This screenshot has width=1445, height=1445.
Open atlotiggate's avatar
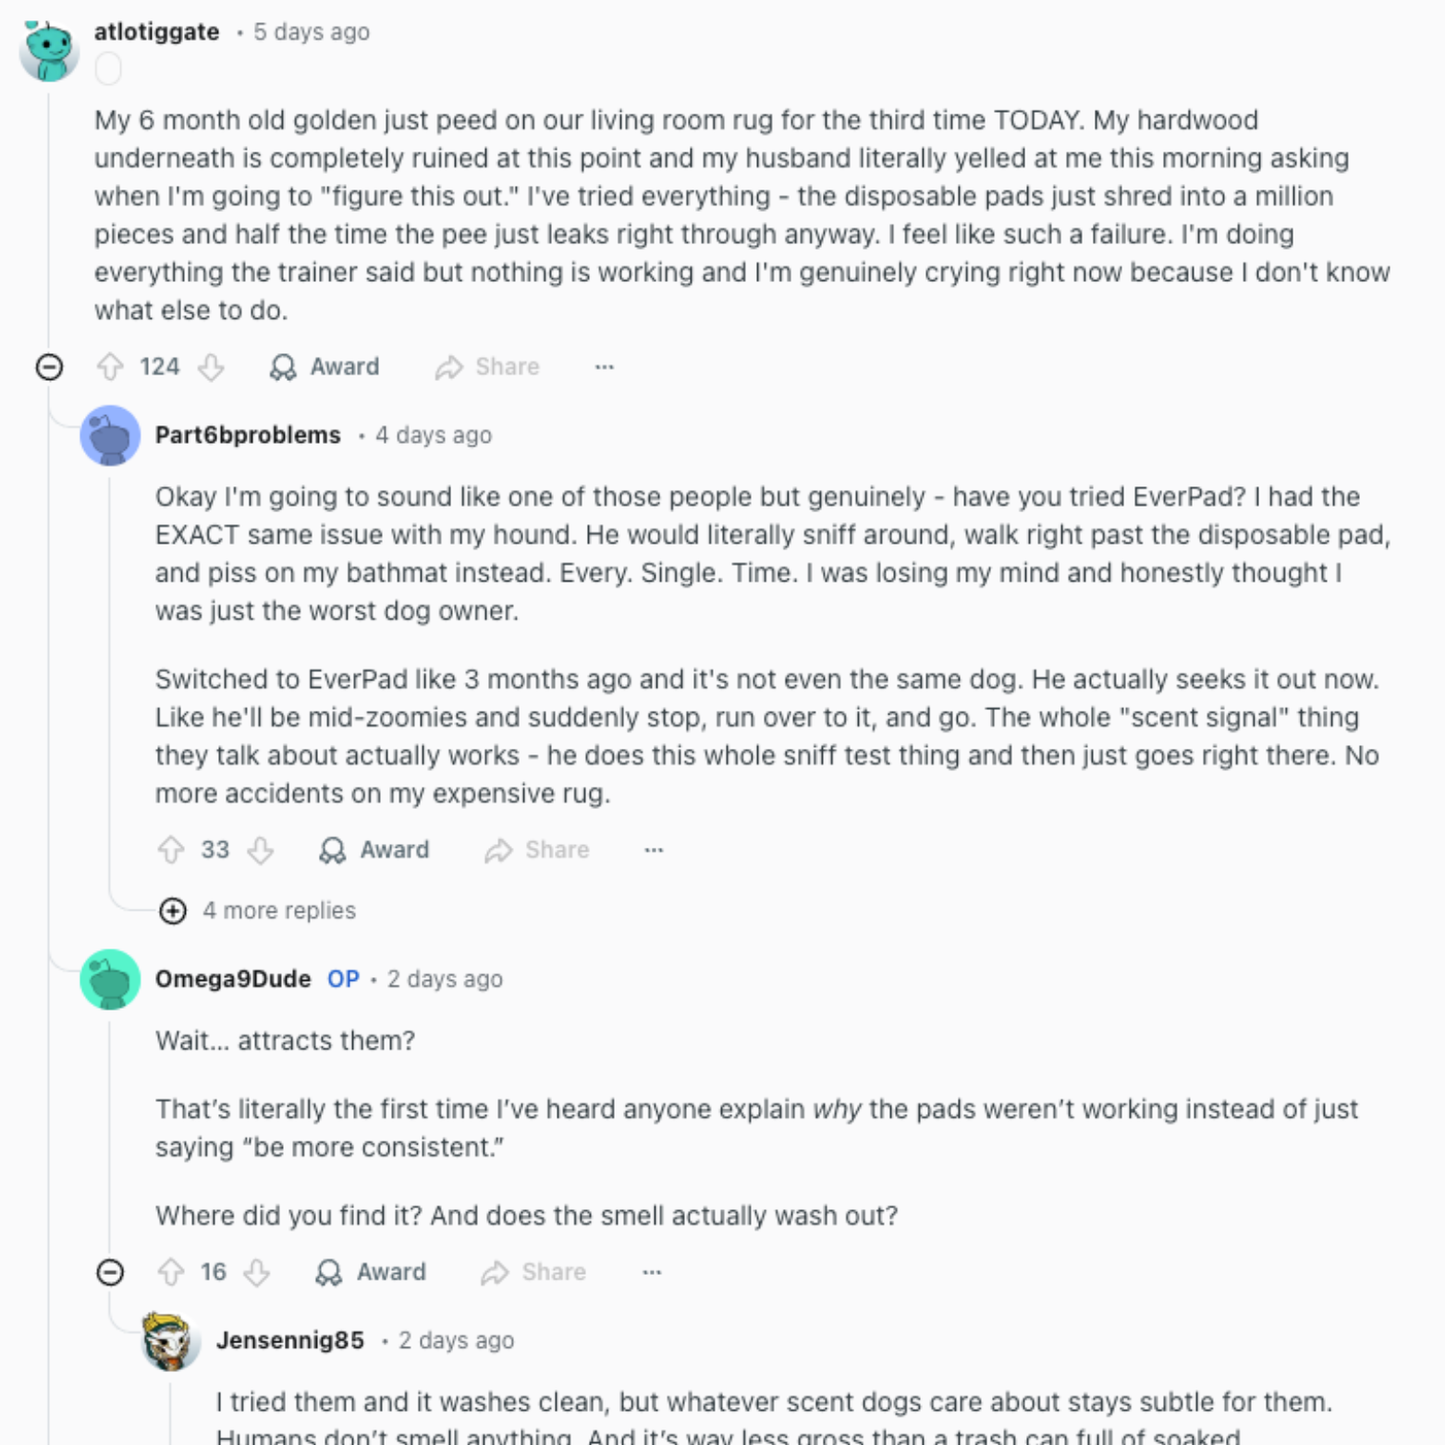pyautogui.click(x=48, y=47)
